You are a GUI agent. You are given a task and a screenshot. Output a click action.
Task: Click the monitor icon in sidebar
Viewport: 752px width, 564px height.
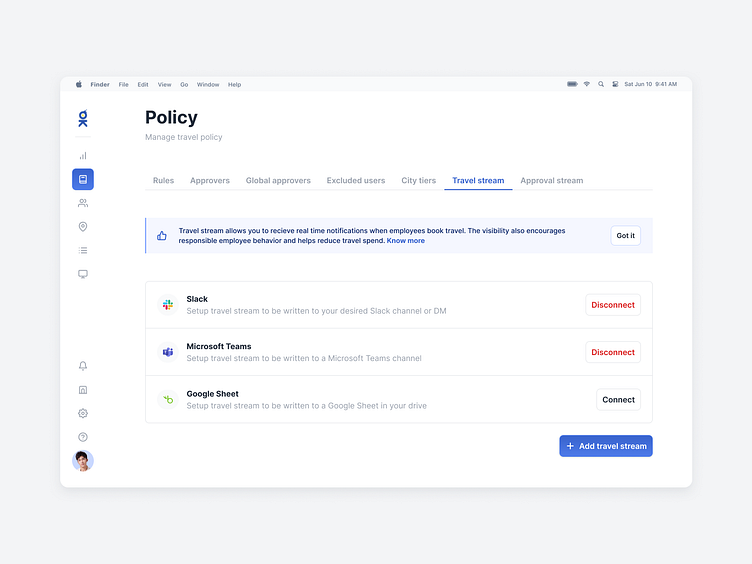(83, 274)
